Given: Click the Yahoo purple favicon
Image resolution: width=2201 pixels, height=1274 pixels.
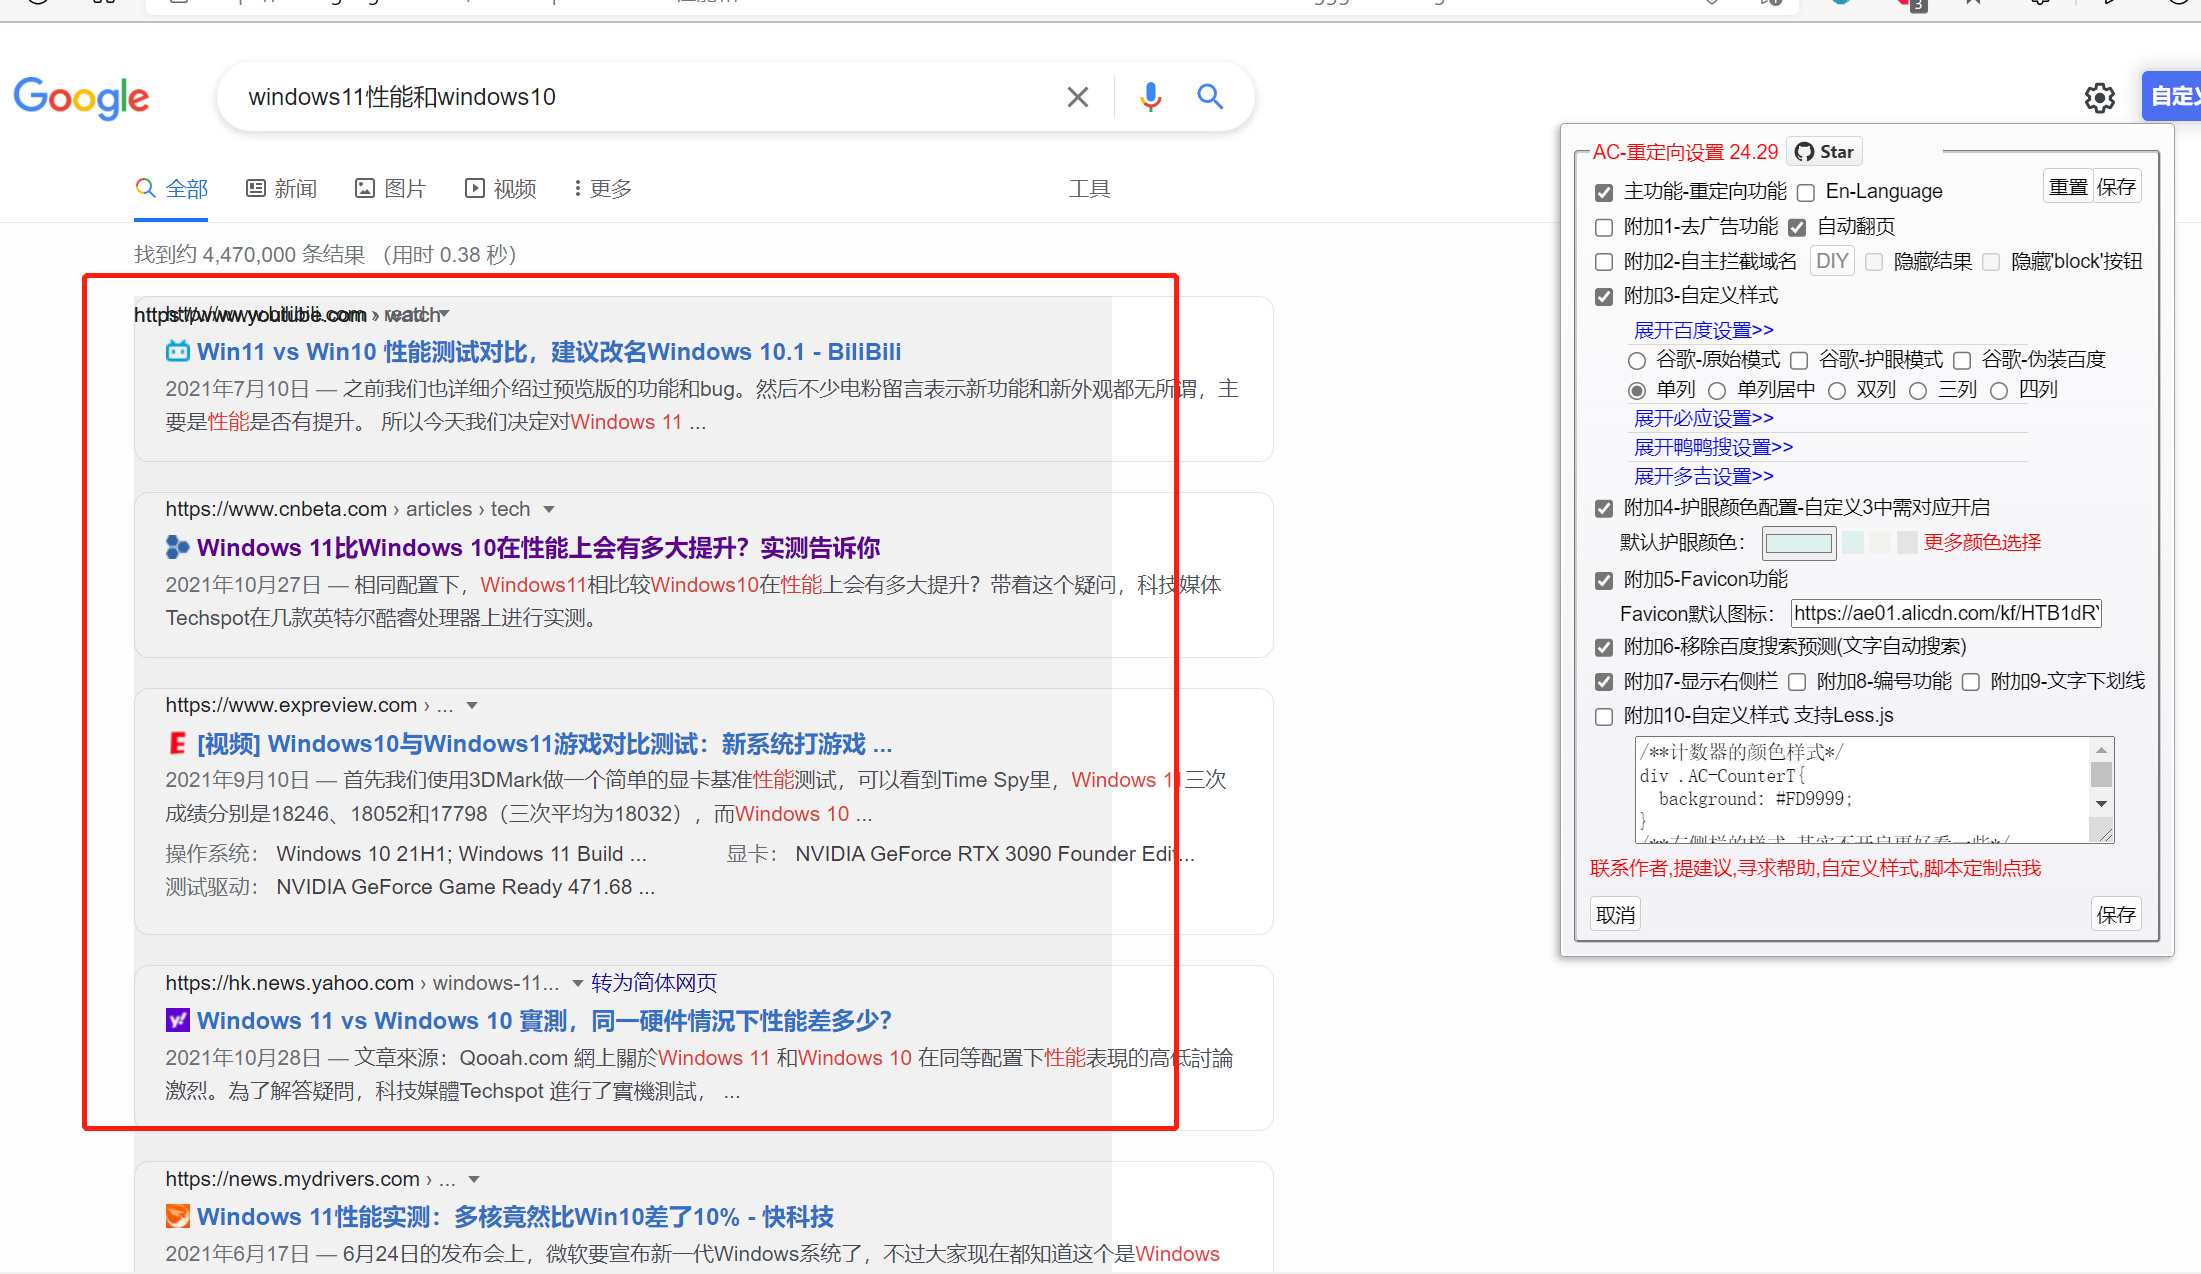Looking at the screenshot, I should coord(177,1020).
